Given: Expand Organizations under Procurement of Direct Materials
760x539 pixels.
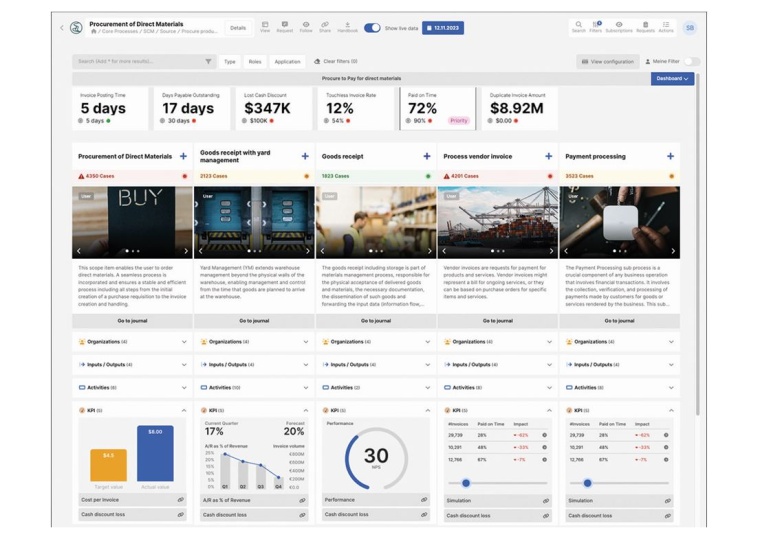Looking at the screenshot, I should 184,342.
